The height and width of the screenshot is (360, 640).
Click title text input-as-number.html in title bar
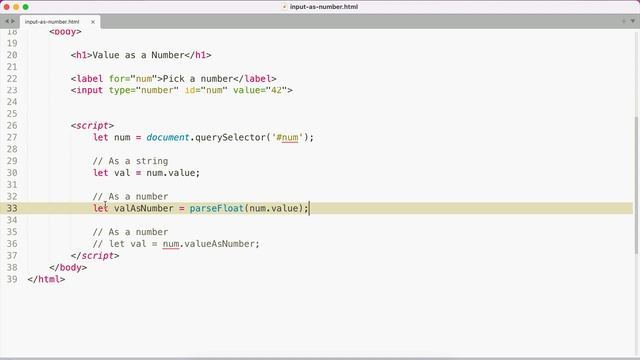324,7
